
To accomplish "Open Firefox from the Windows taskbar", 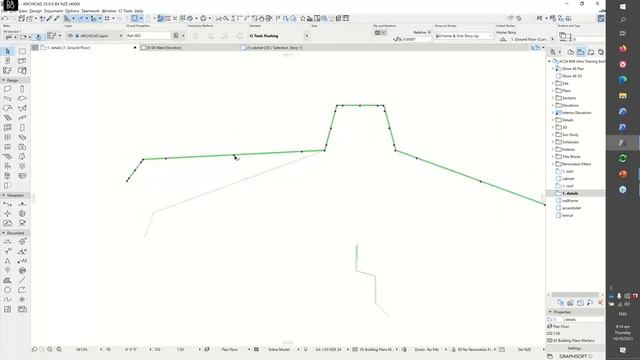I will [x=623, y=49].
